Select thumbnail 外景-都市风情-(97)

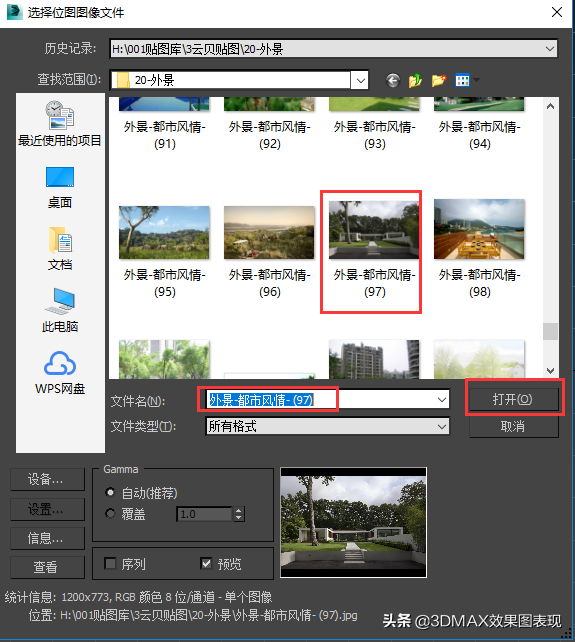coord(374,230)
